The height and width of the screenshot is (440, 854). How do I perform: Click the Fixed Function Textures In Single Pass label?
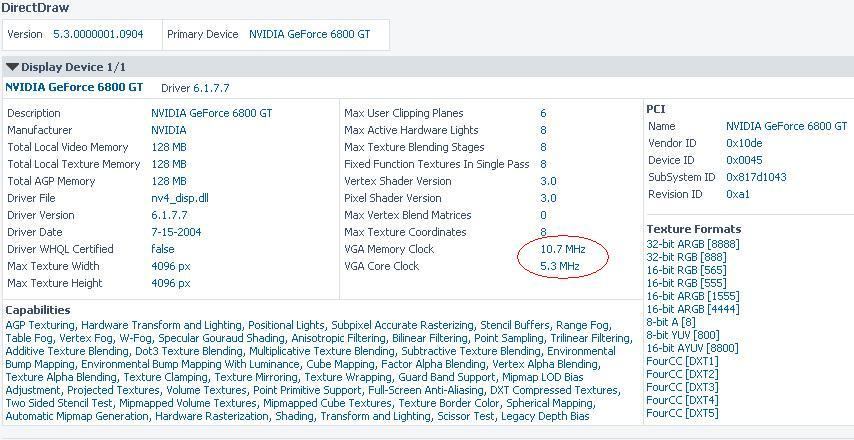pyautogui.click(x=437, y=164)
